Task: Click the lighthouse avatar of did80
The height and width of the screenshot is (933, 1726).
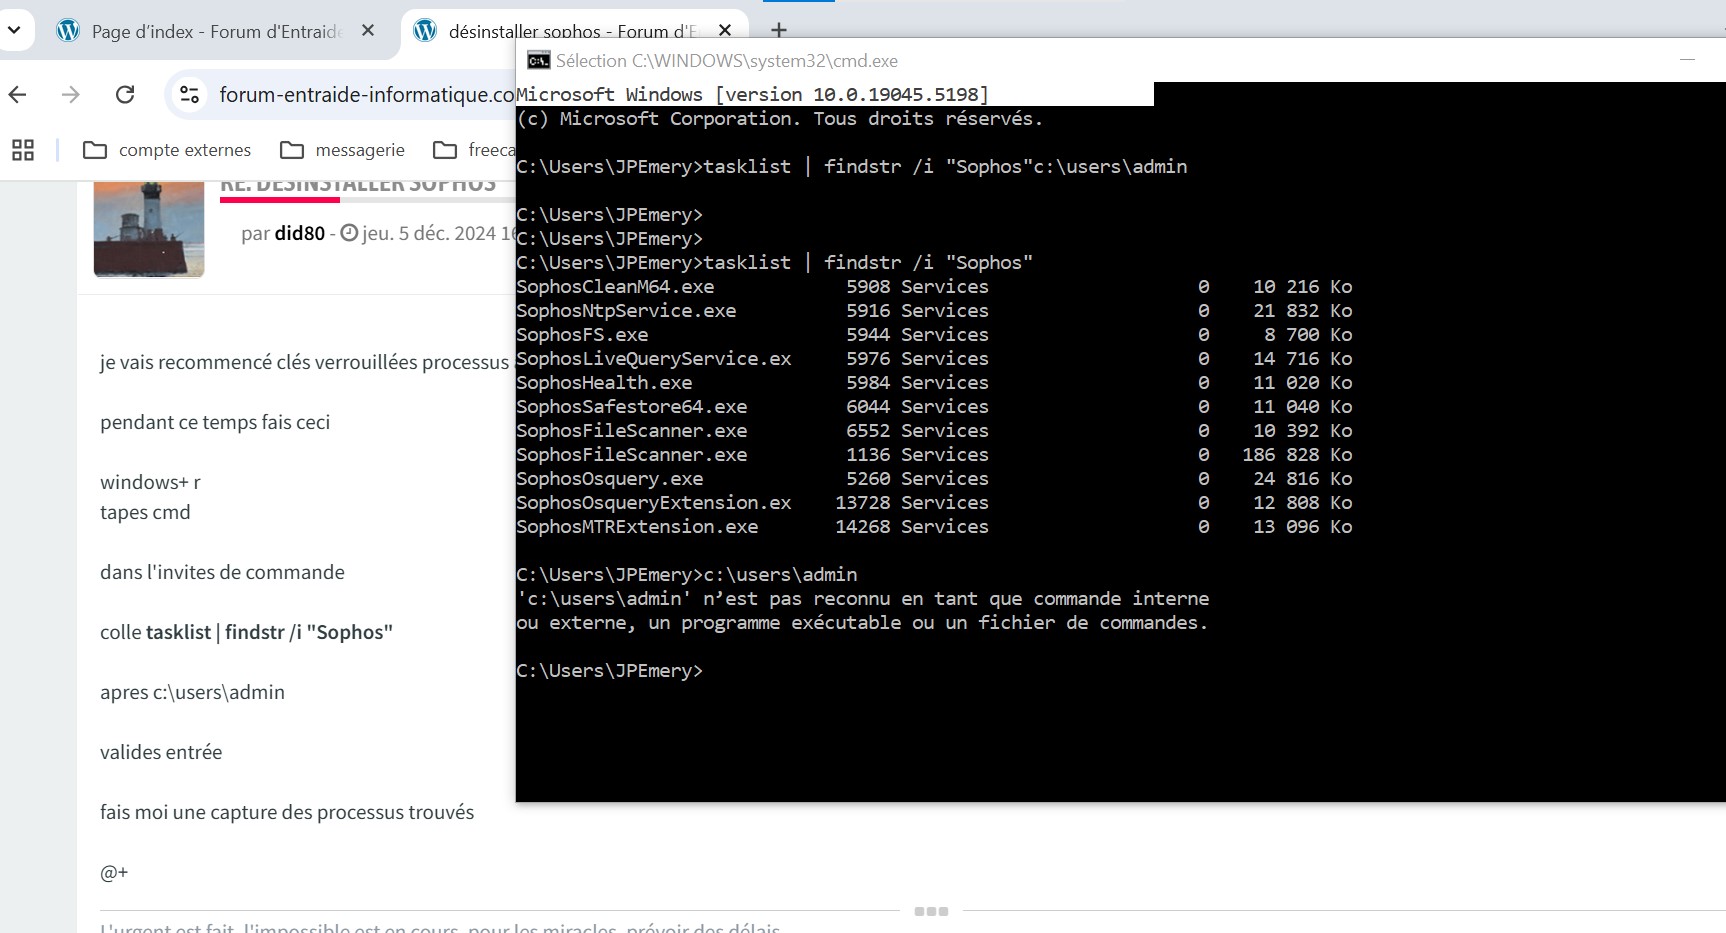Action: coord(149,229)
